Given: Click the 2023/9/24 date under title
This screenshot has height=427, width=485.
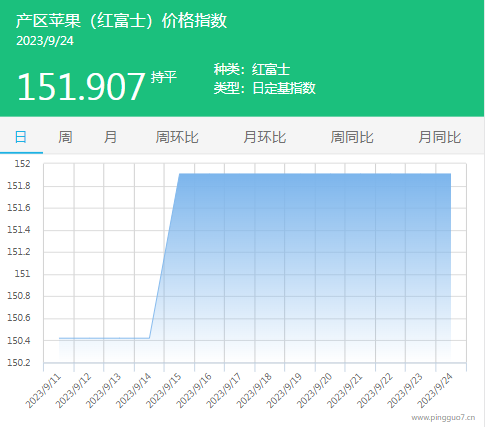Looking at the screenshot, I should pyautogui.click(x=45, y=41).
